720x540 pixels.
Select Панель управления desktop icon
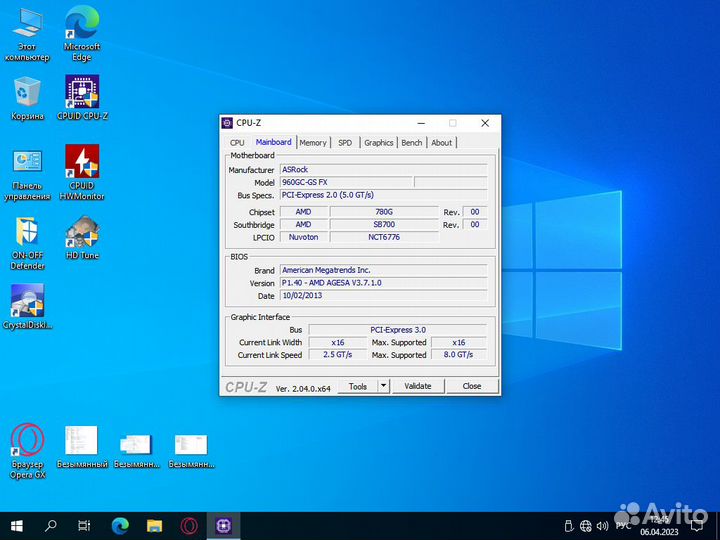click(x=27, y=175)
